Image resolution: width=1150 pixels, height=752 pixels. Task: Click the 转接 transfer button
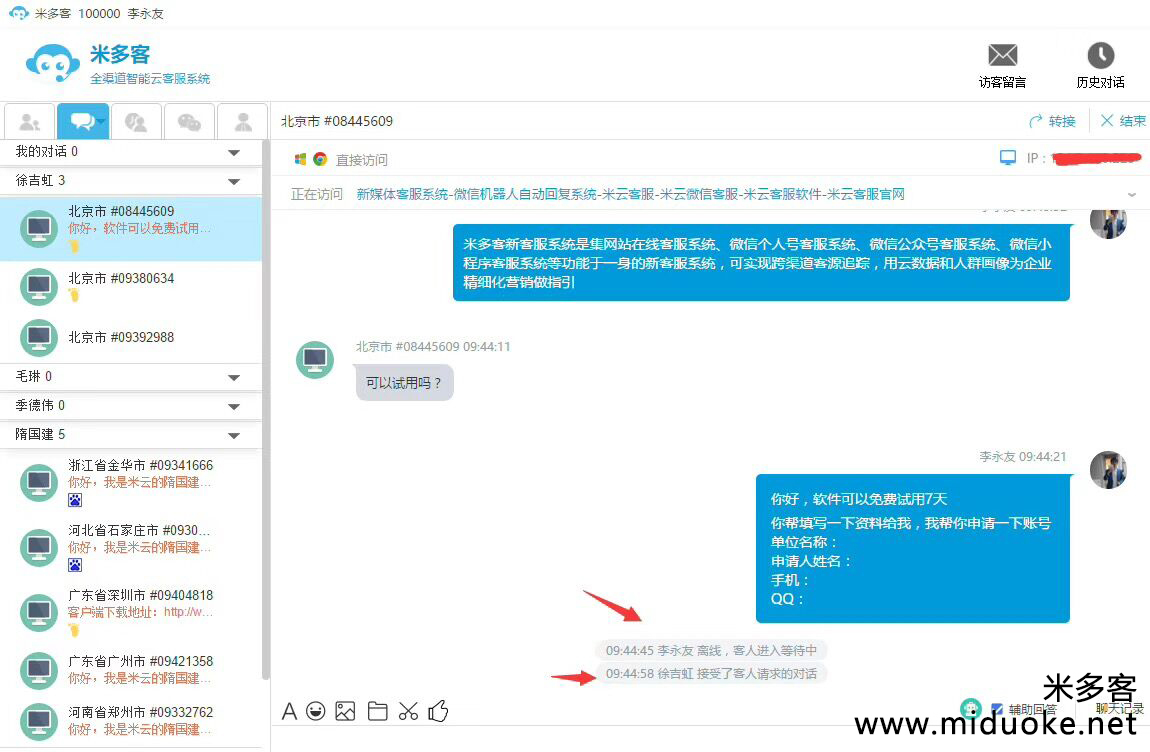coord(1052,121)
